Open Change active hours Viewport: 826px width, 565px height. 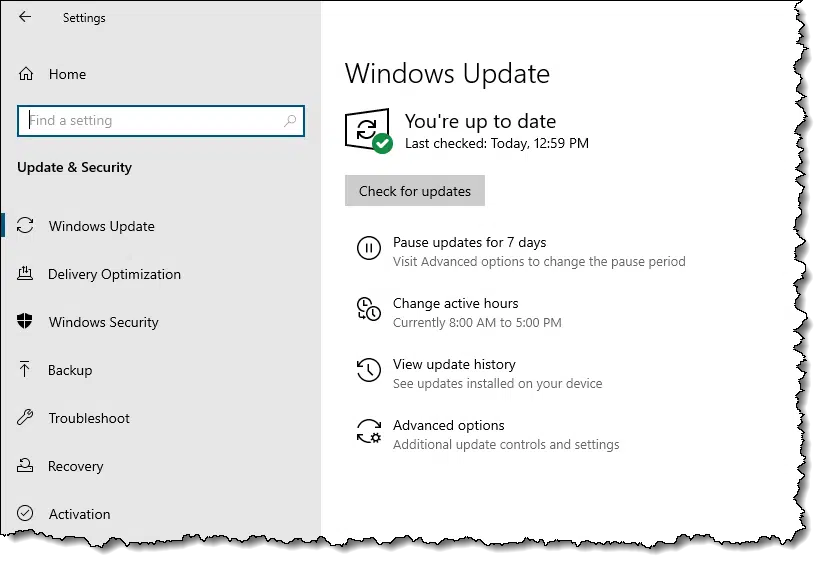[456, 303]
